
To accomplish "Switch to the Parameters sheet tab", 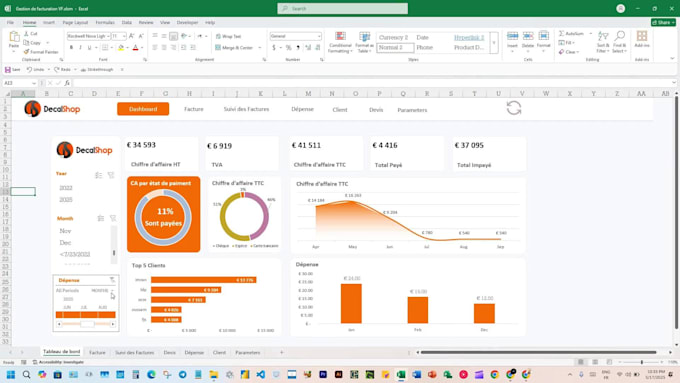I will [x=248, y=353].
